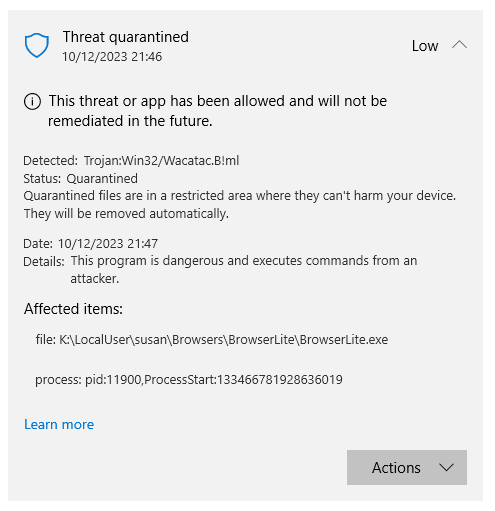Open the Learn more link
Viewport: 495px width, 511px height.
pyautogui.click(x=59, y=424)
